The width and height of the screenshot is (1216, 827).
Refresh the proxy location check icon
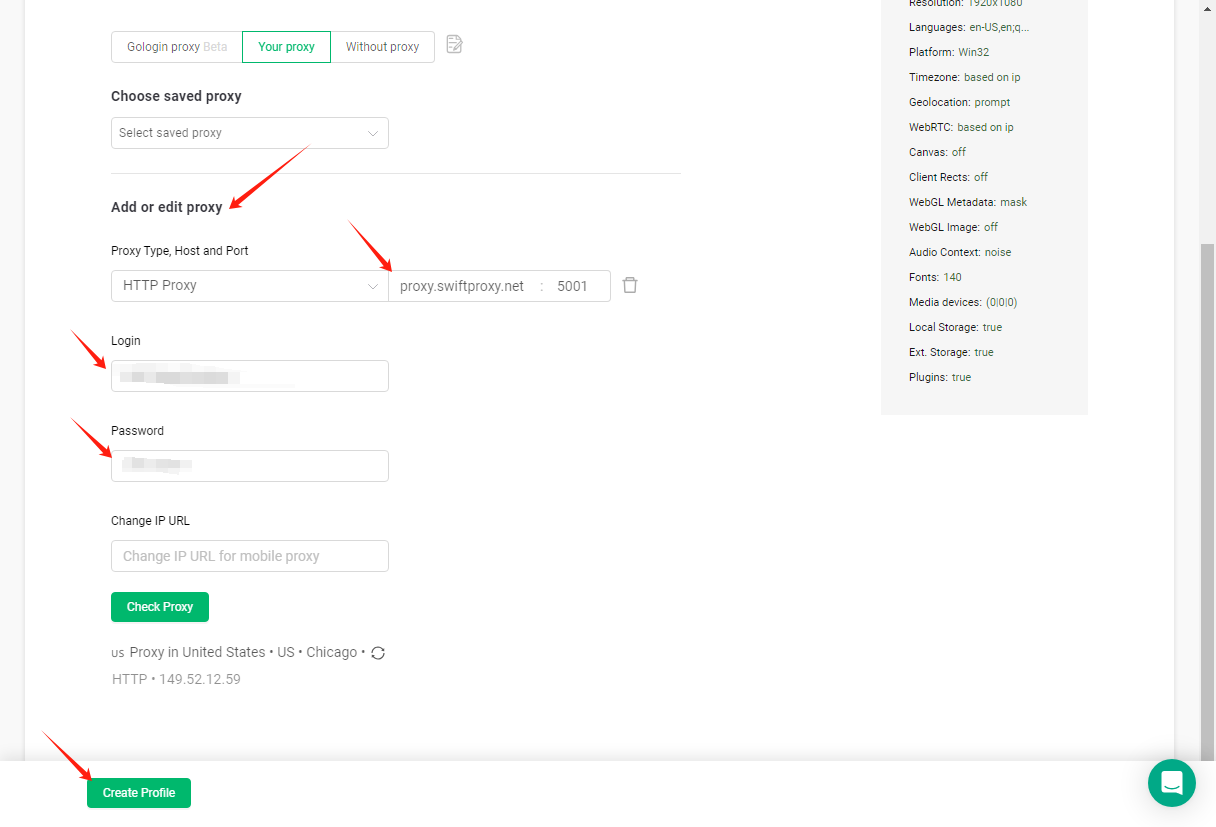[378, 653]
